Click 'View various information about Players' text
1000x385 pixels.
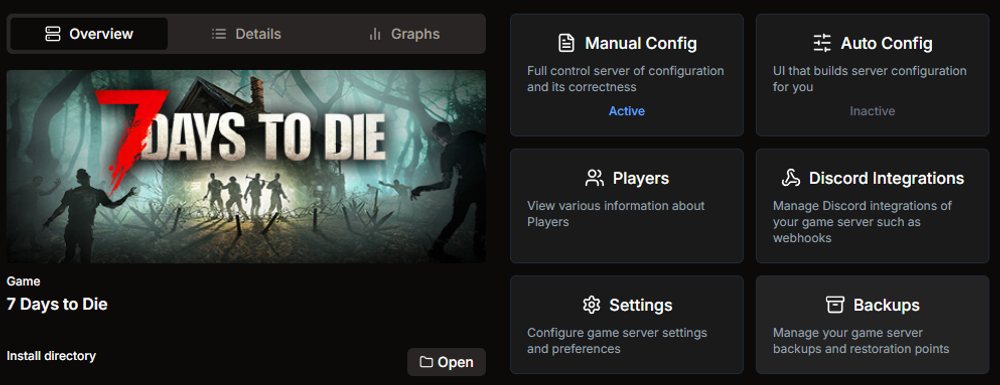(x=615, y=214)
